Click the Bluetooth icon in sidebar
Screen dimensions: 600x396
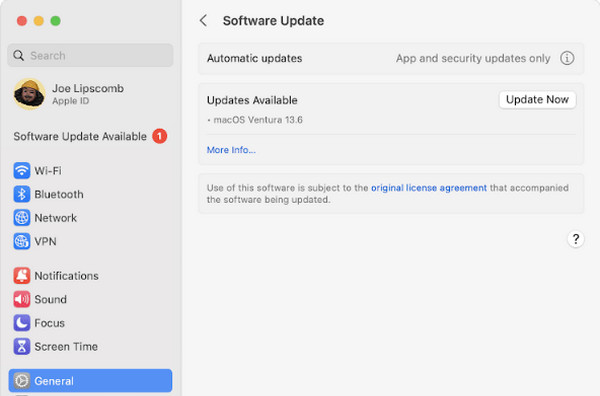pyautogui.click(x=22, y=194)
